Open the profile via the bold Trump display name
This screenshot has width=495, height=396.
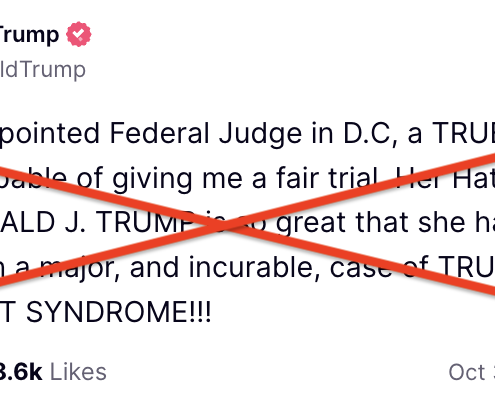29,35
